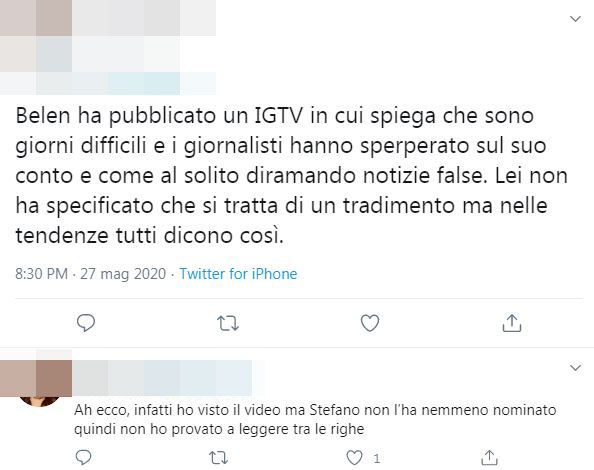Select the reply text starting with 'Ah ecco'
Screen dimensions: 594x470
315,419
